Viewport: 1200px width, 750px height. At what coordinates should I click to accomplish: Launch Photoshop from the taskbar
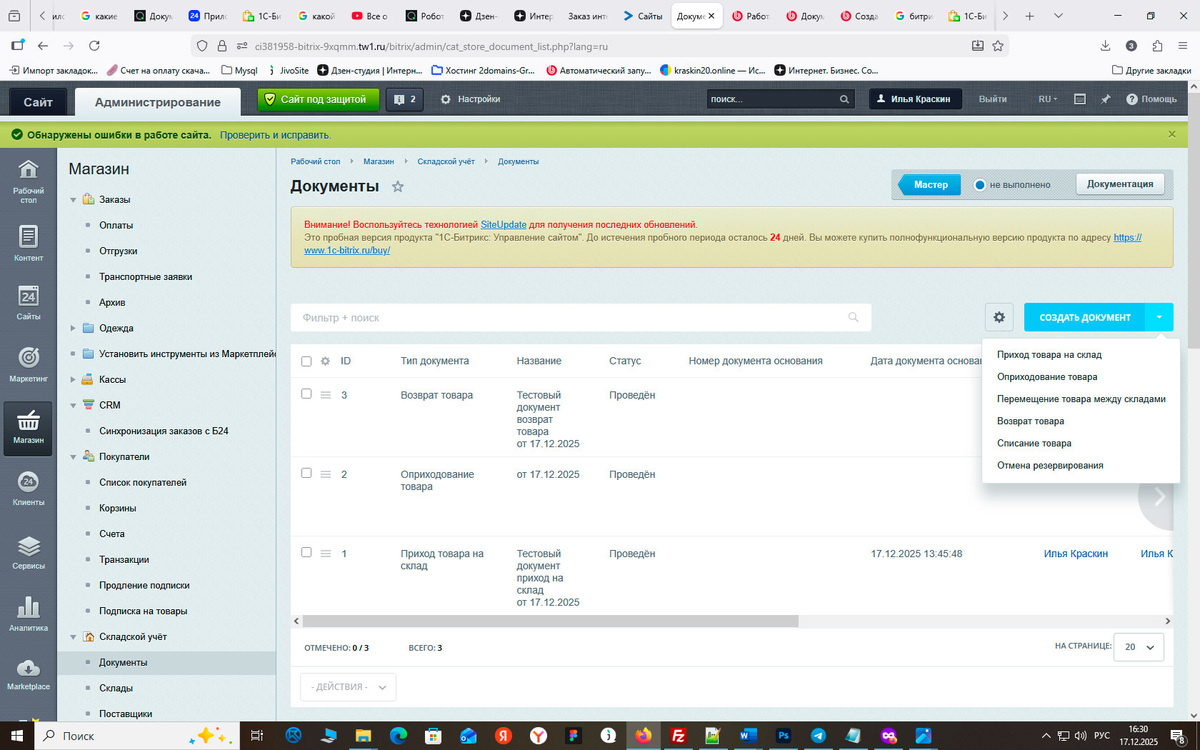784,735
